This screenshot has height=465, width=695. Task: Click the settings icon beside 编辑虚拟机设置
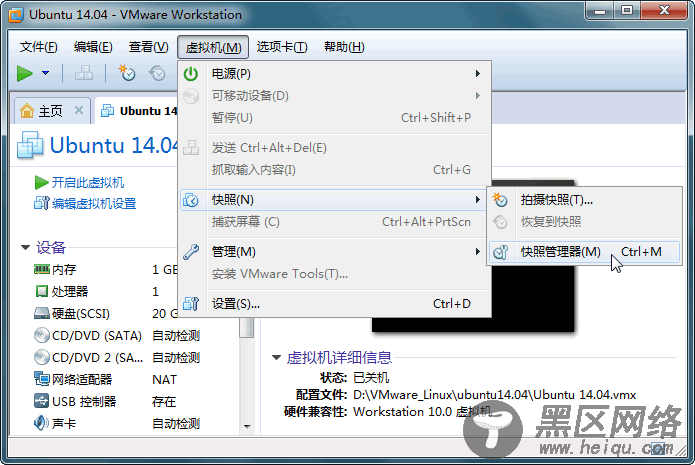42,203
